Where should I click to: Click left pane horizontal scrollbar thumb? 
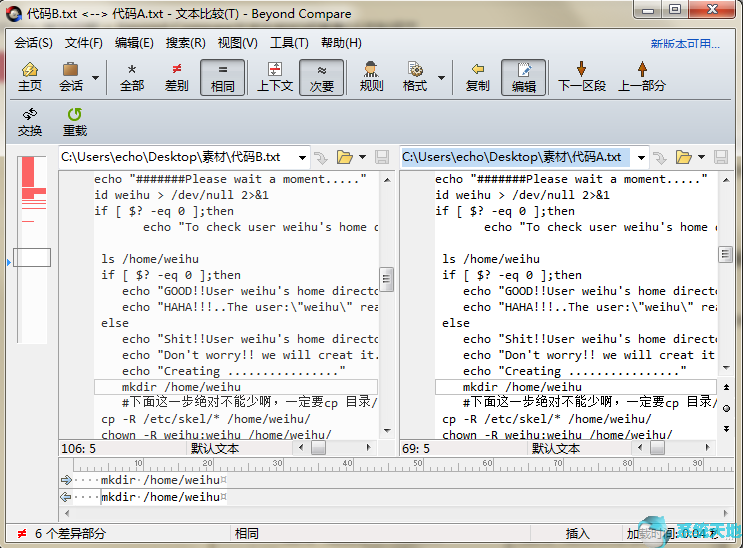click(x=318, y=448)
